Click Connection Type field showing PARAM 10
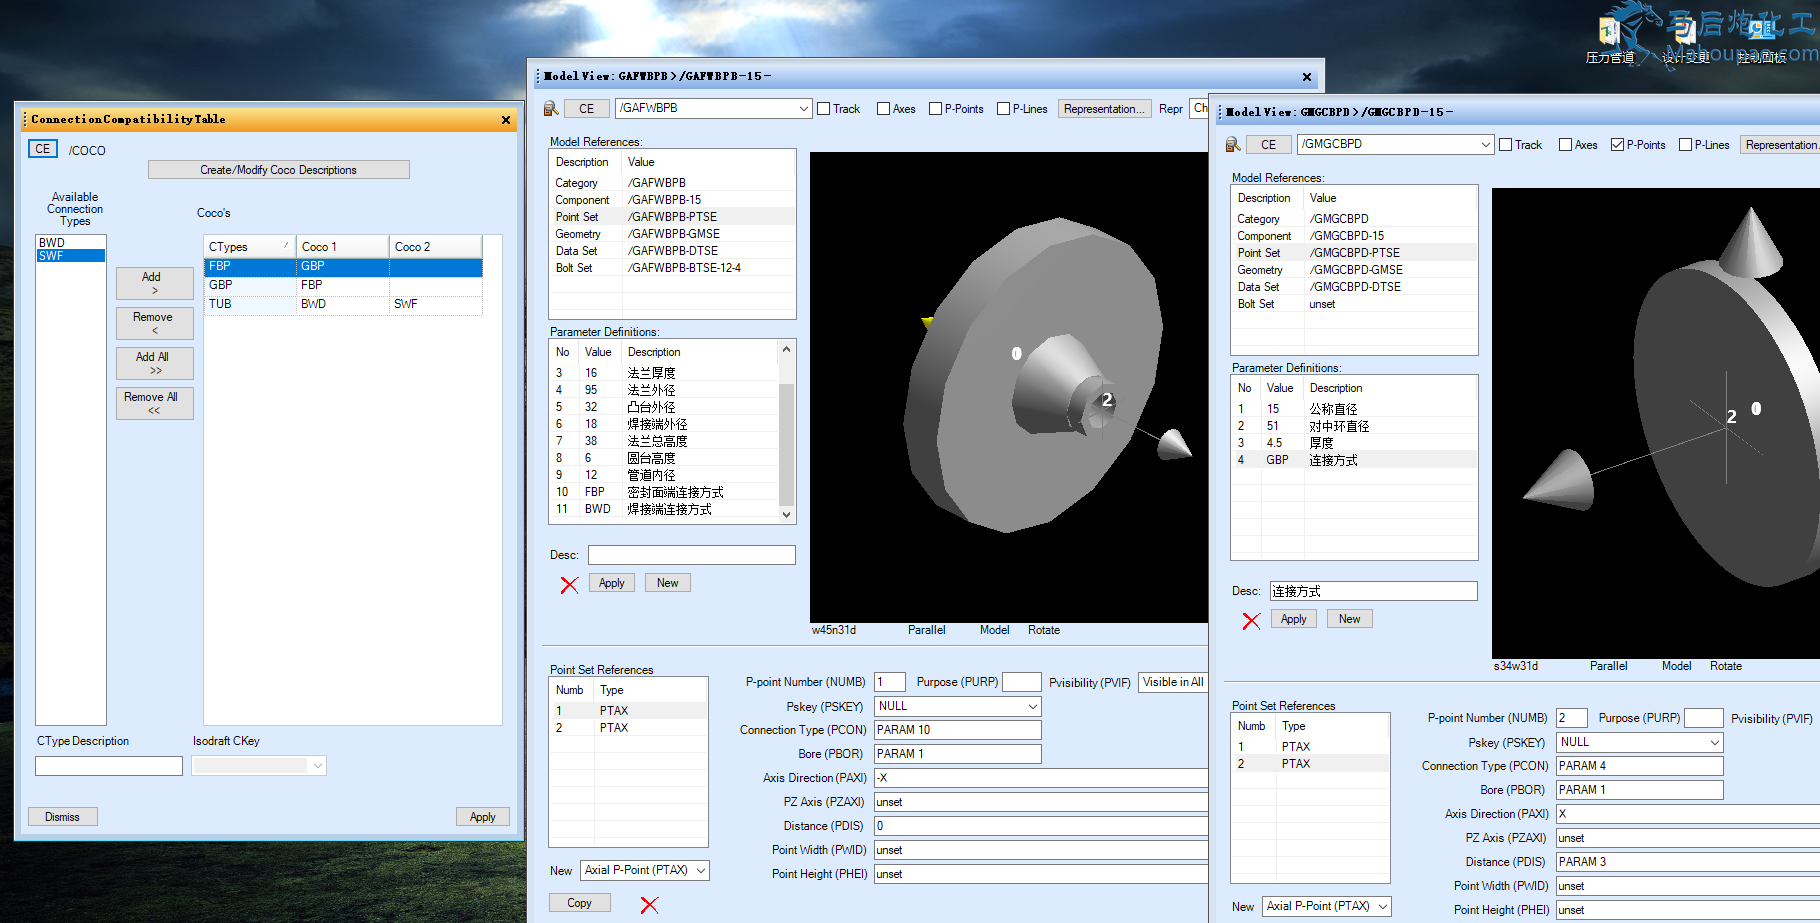Image resolution: width=1820 pixels, height=923 pixels. [958, 730]
